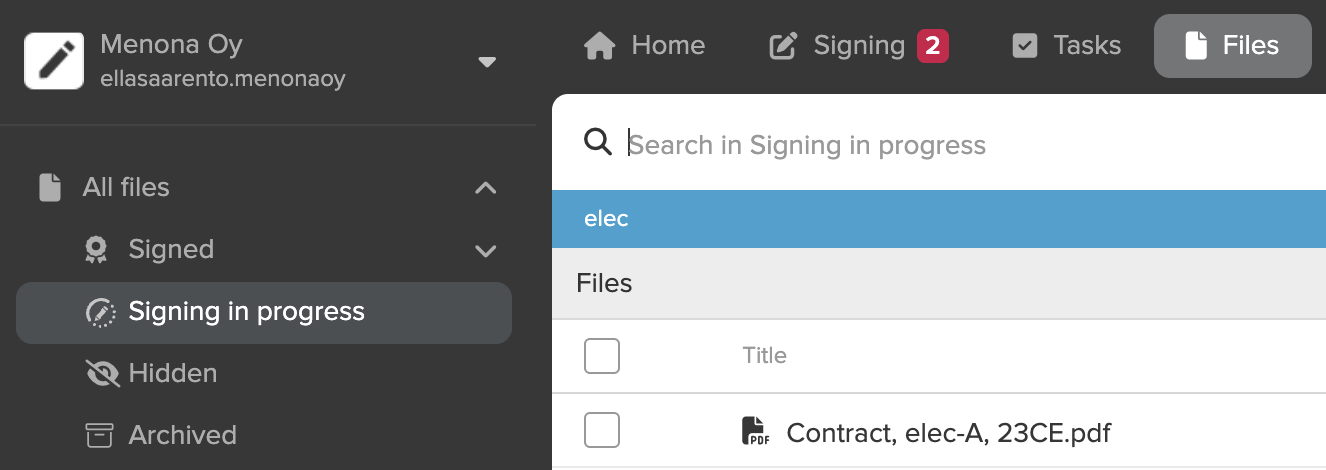Viewport: 1326px width, 470px height.
Task: Switch to the Tasks tab
Action: click(x=1066, y=46)
